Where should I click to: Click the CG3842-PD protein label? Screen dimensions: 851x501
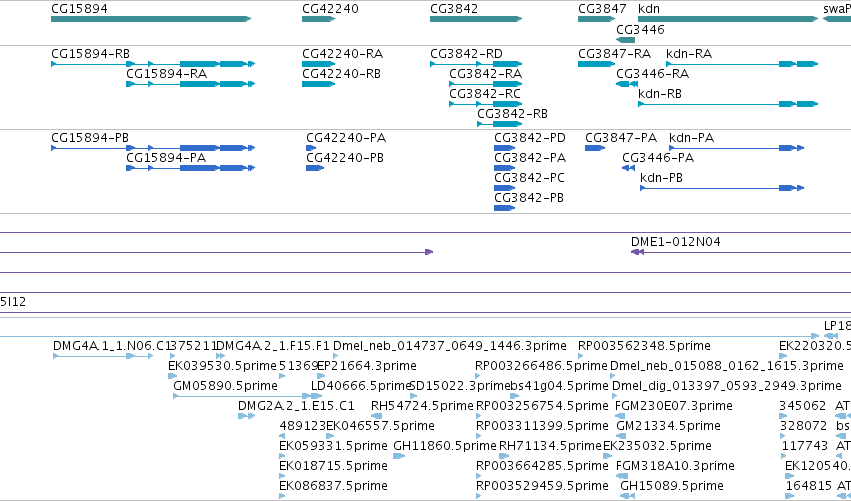pos(530,138)
